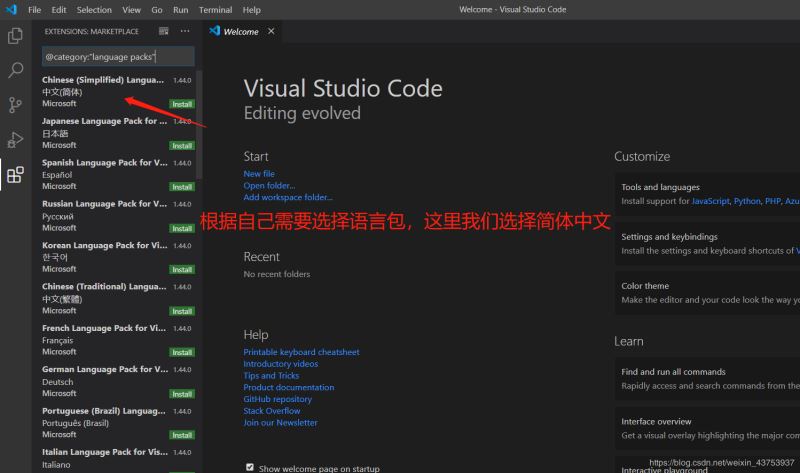The image size is (800, 473).
Task: Select Italian Language Pack extension entry
Action: coord(117,458)
